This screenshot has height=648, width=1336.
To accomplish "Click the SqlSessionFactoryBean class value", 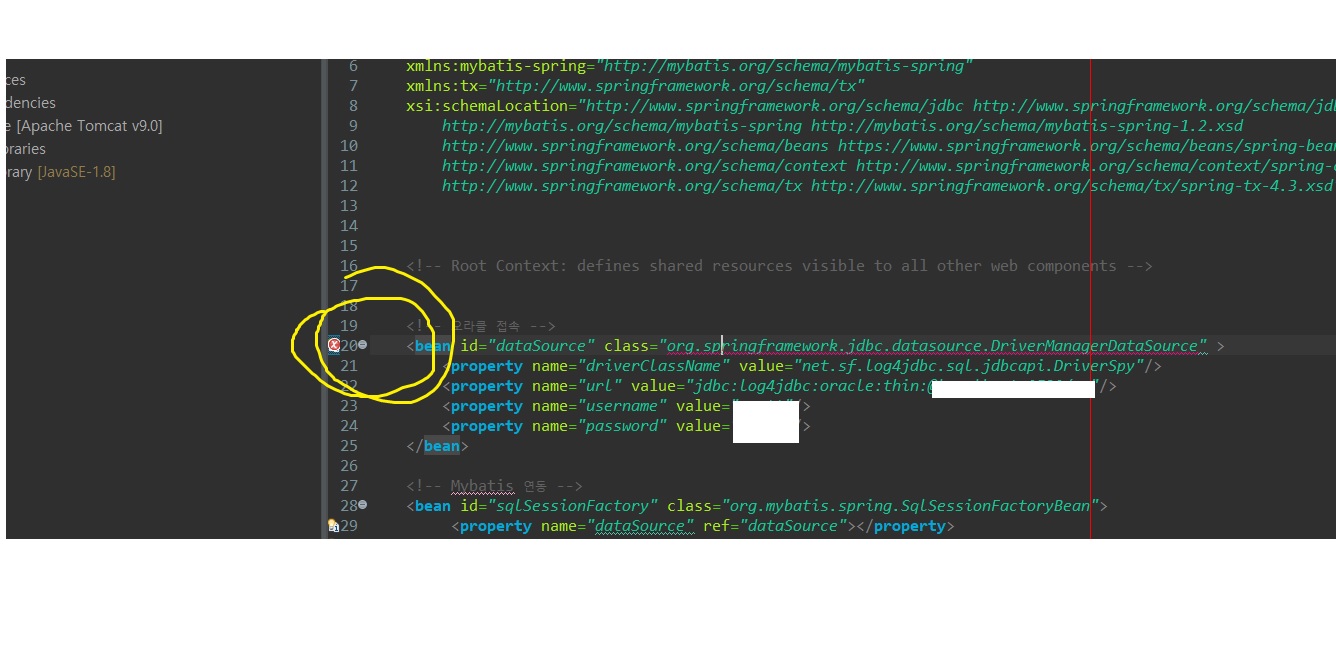I will (x=909, y=506).
